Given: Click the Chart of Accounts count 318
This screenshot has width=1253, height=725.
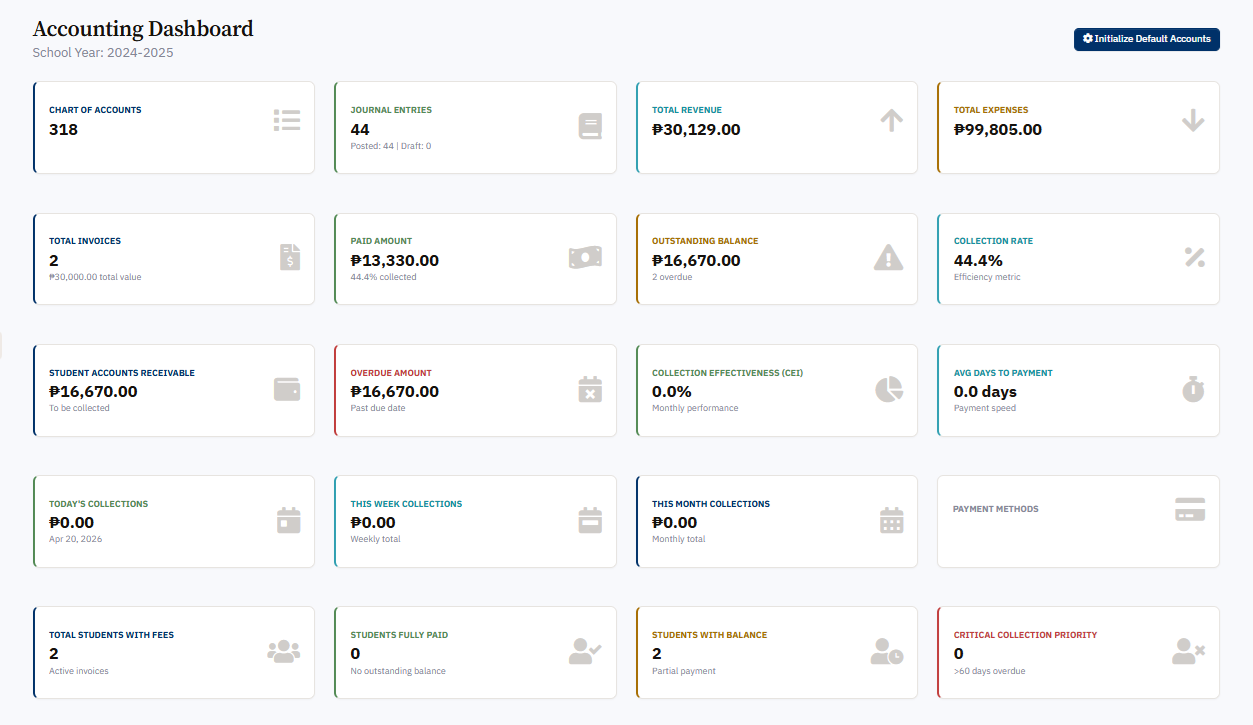Looking at the screenshot, I should (63, 129).
